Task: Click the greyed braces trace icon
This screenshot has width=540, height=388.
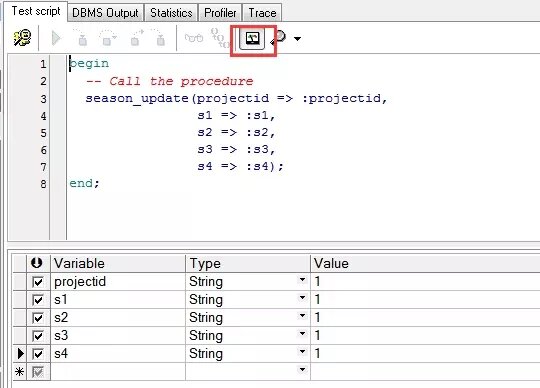Action: pos(219,38)
